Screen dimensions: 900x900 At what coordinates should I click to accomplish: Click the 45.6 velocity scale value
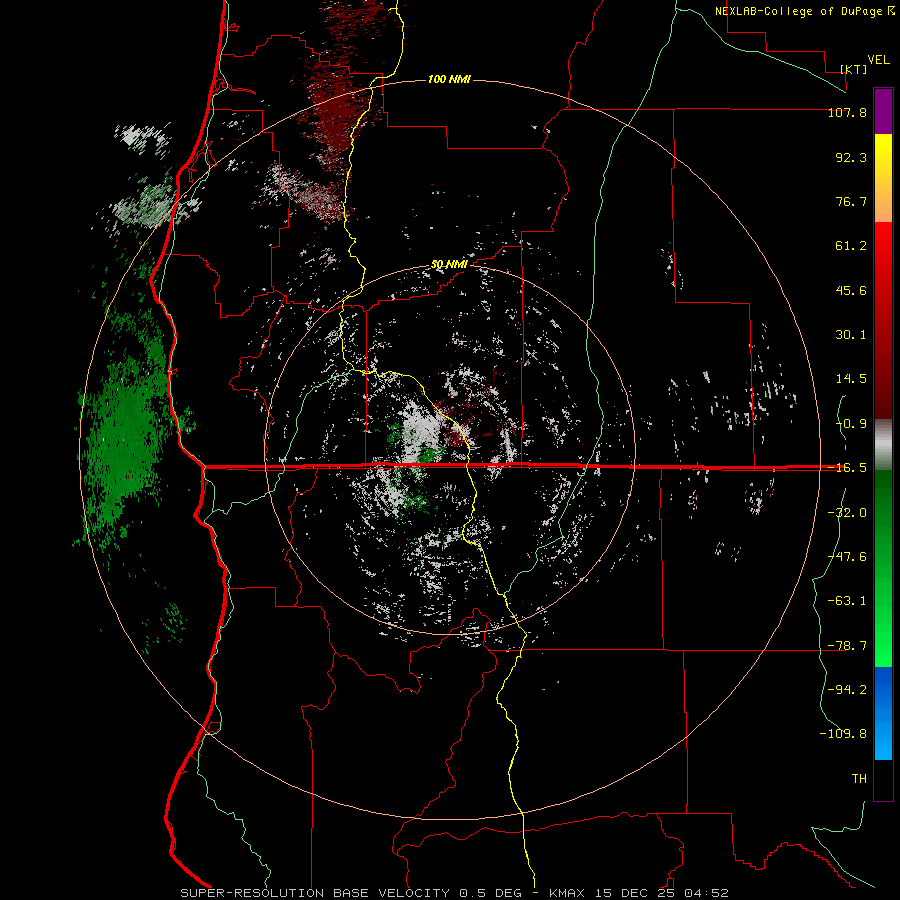click(x=851, y=290)
